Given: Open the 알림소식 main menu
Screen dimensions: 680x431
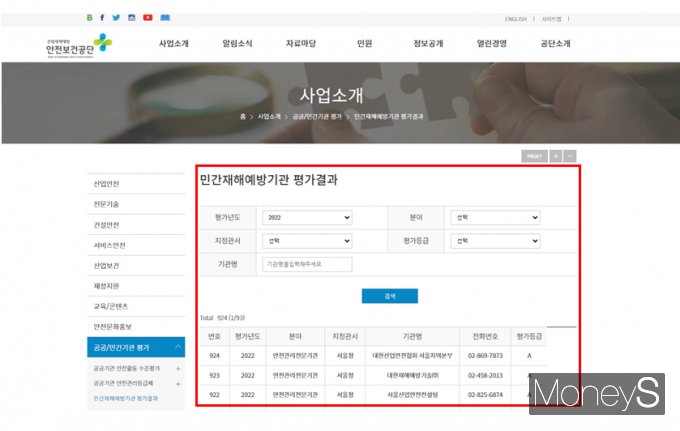Looking at the screenshot, I should pyautogui.click(x=237, y=43).
